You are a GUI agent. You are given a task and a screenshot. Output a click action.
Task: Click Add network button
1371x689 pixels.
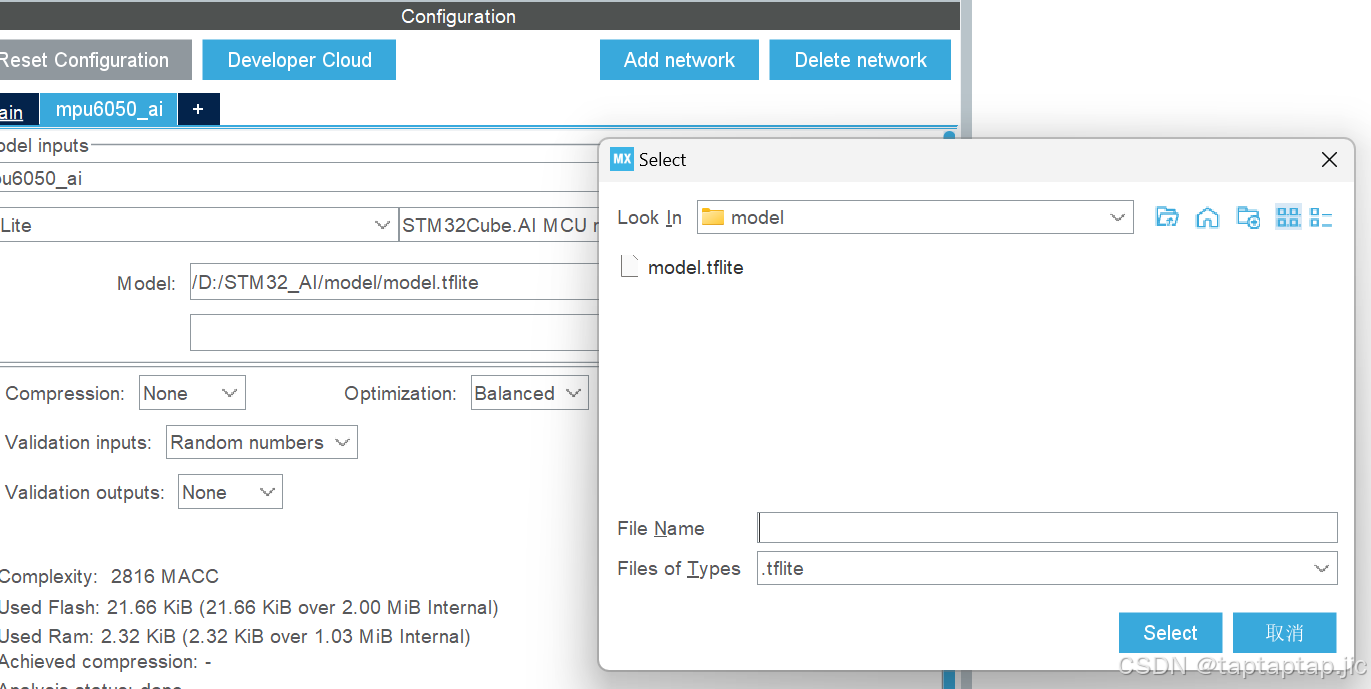coord(679,60)
